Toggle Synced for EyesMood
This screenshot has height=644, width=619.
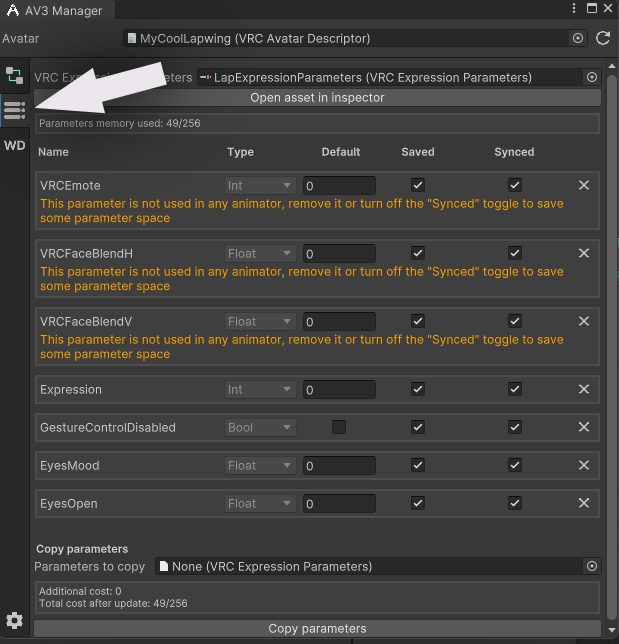(x=515, y=465)
